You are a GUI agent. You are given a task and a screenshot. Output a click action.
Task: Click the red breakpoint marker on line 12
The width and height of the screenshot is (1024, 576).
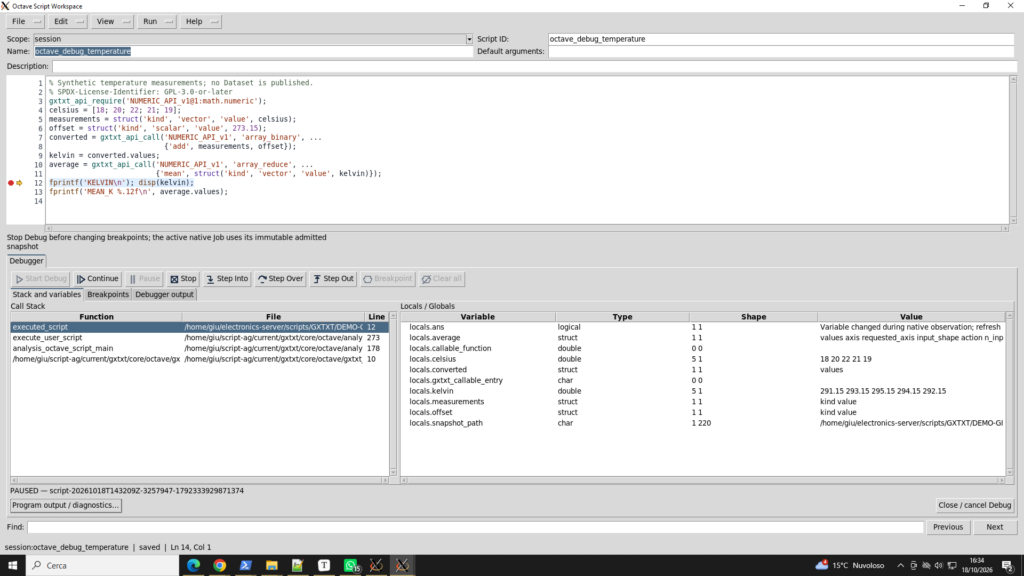(10, 183)
